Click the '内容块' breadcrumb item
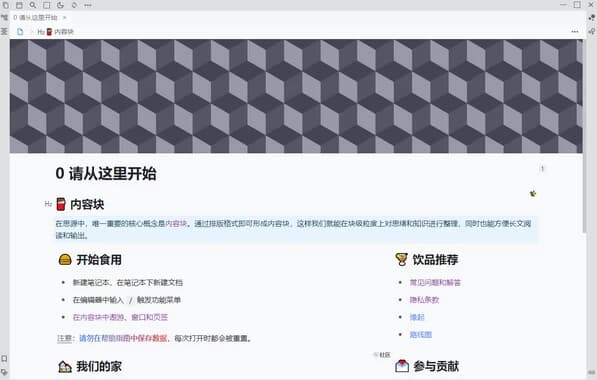Viewport: 597px width, 380px height. point(56,32)
